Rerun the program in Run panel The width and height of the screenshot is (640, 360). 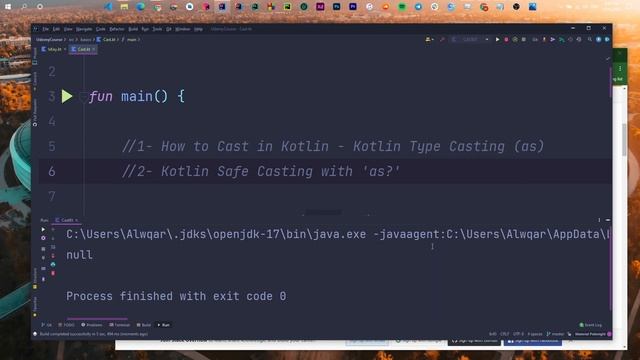coord(43,229)
